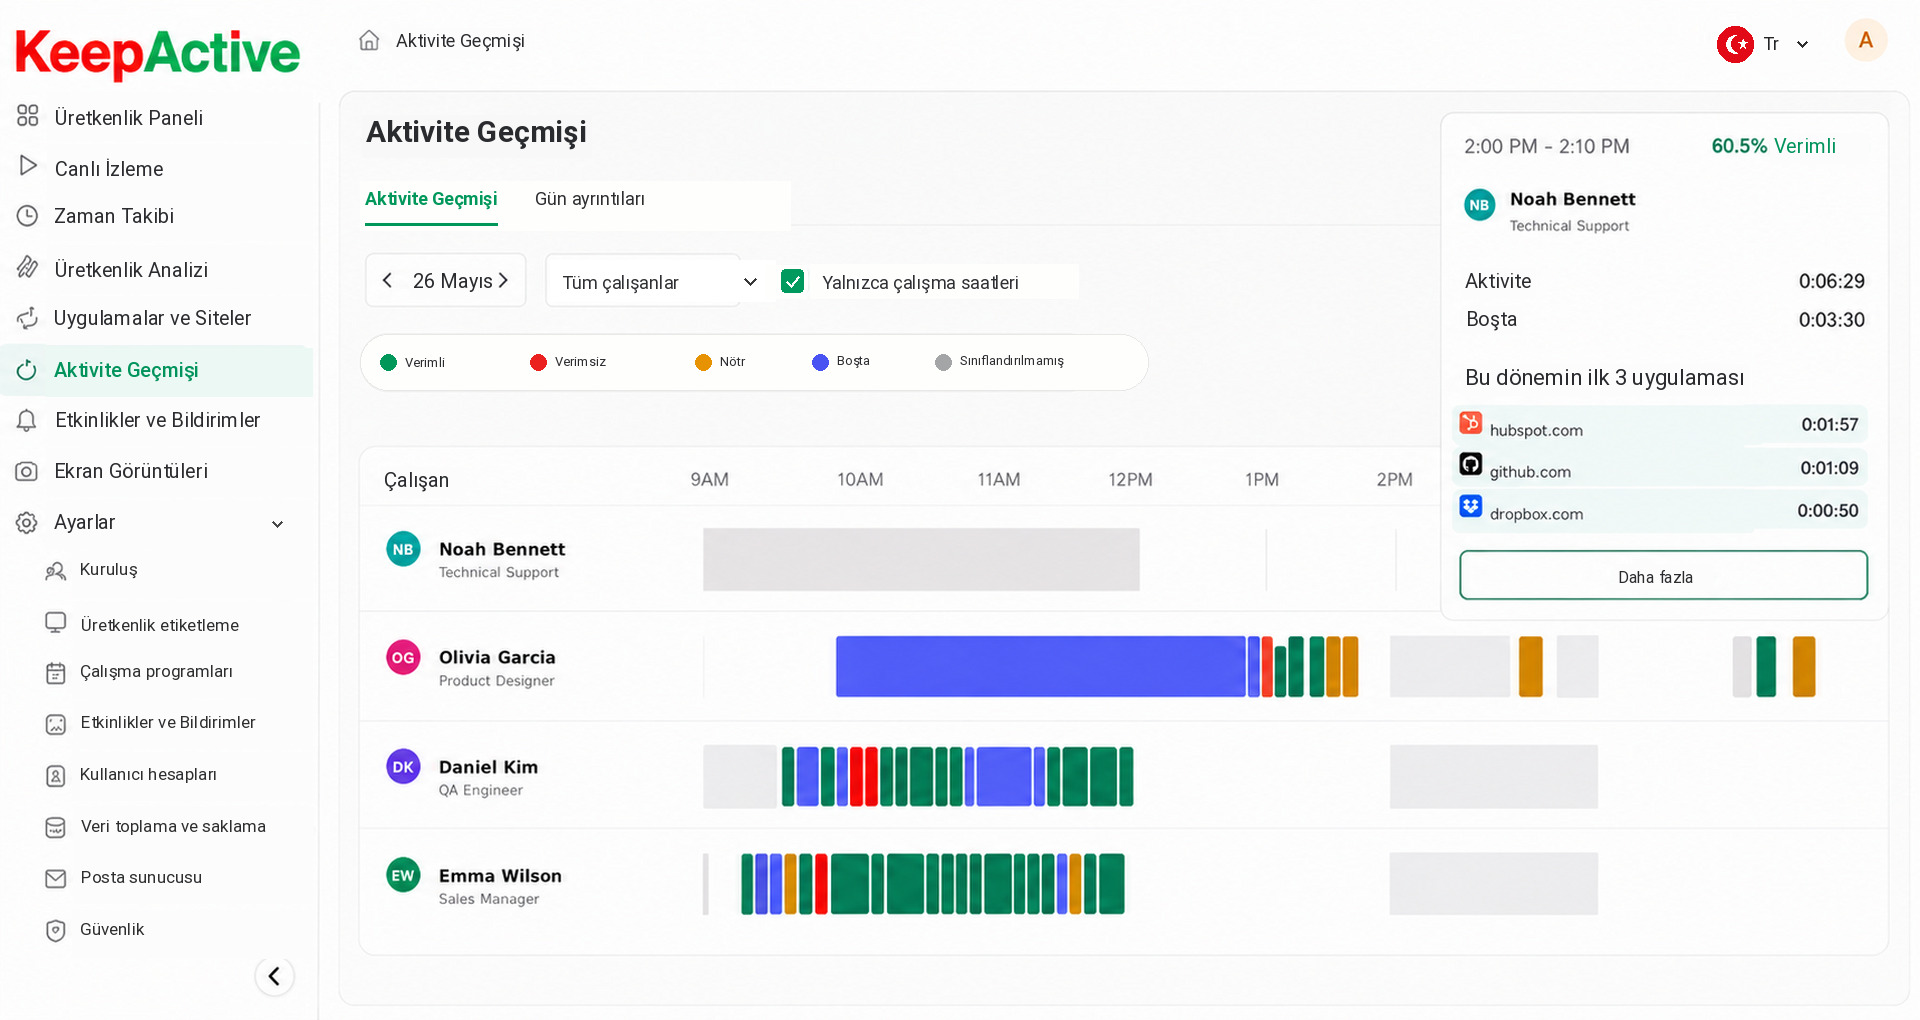This screenshot has width=1920, height=1020.
Task: Click the Güvenlik shield icon
Action: (56, 930)
